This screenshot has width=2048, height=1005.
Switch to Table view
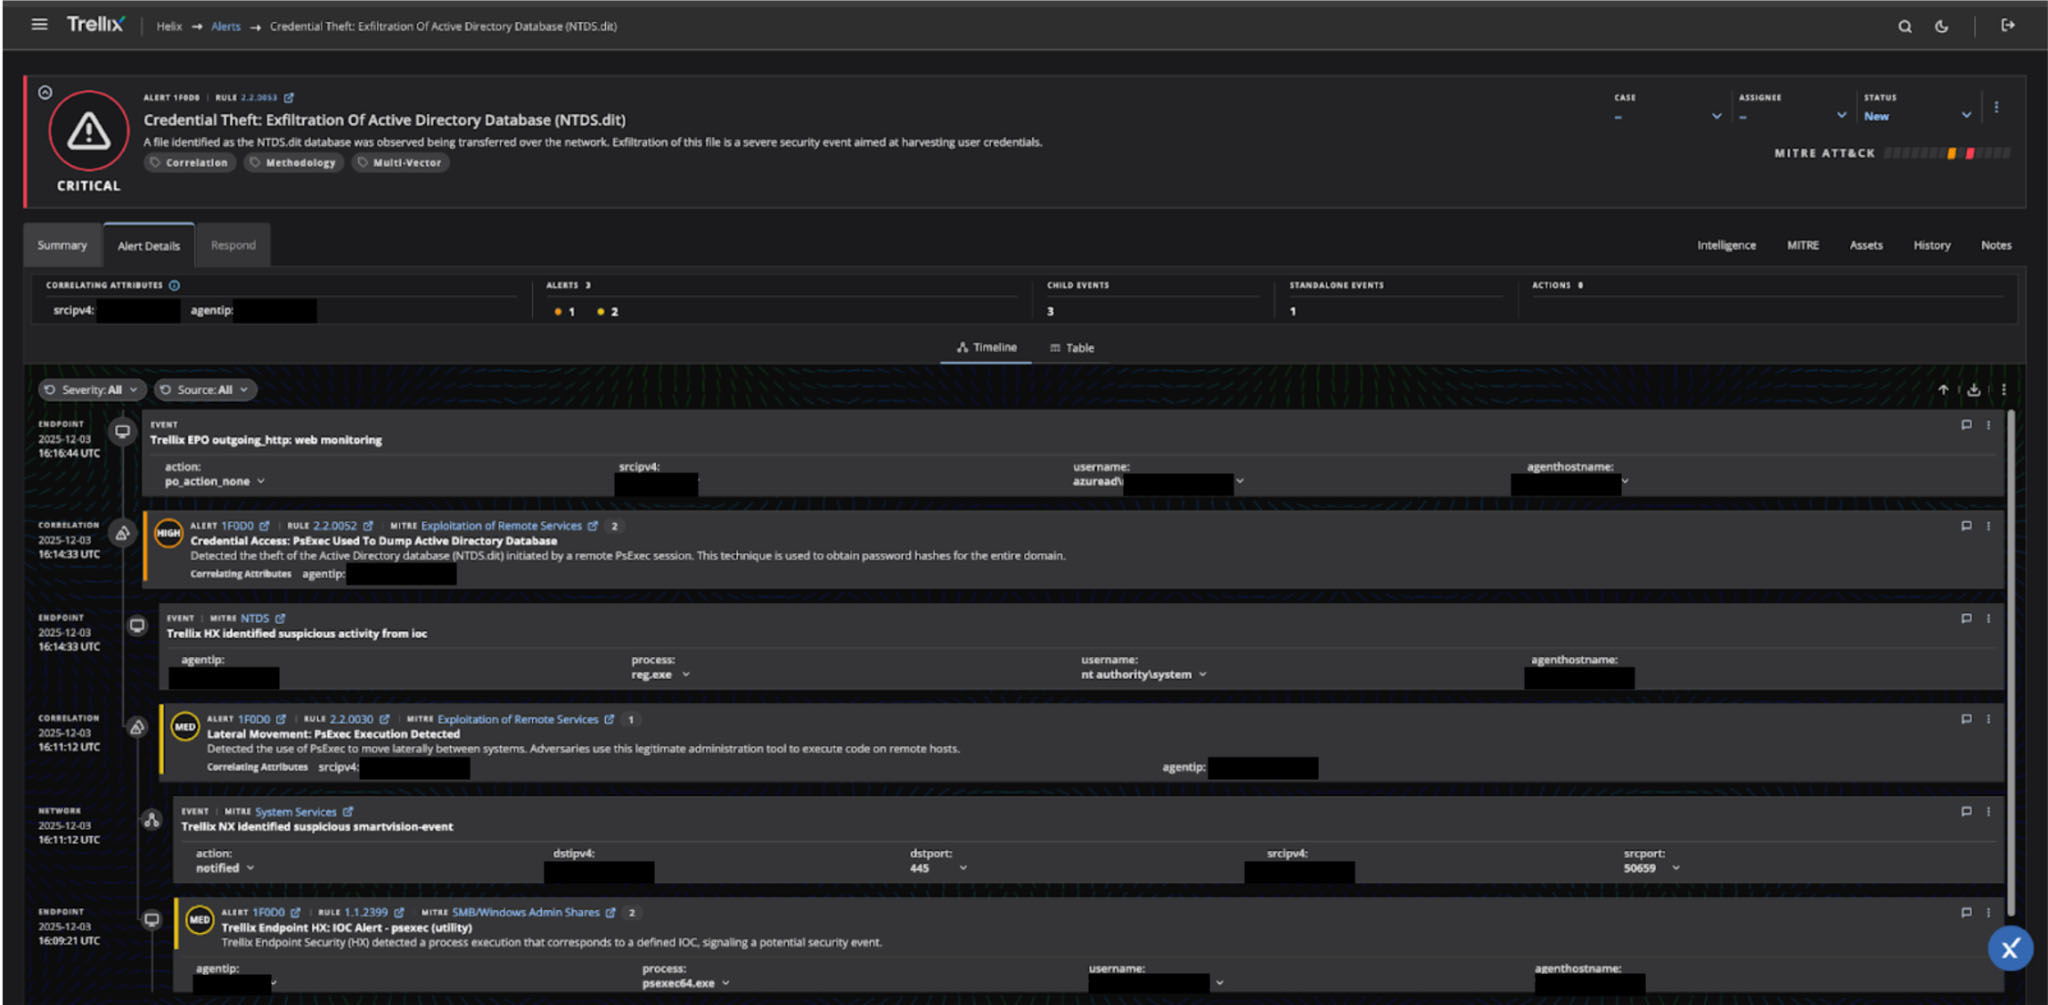click(1072, 348)
